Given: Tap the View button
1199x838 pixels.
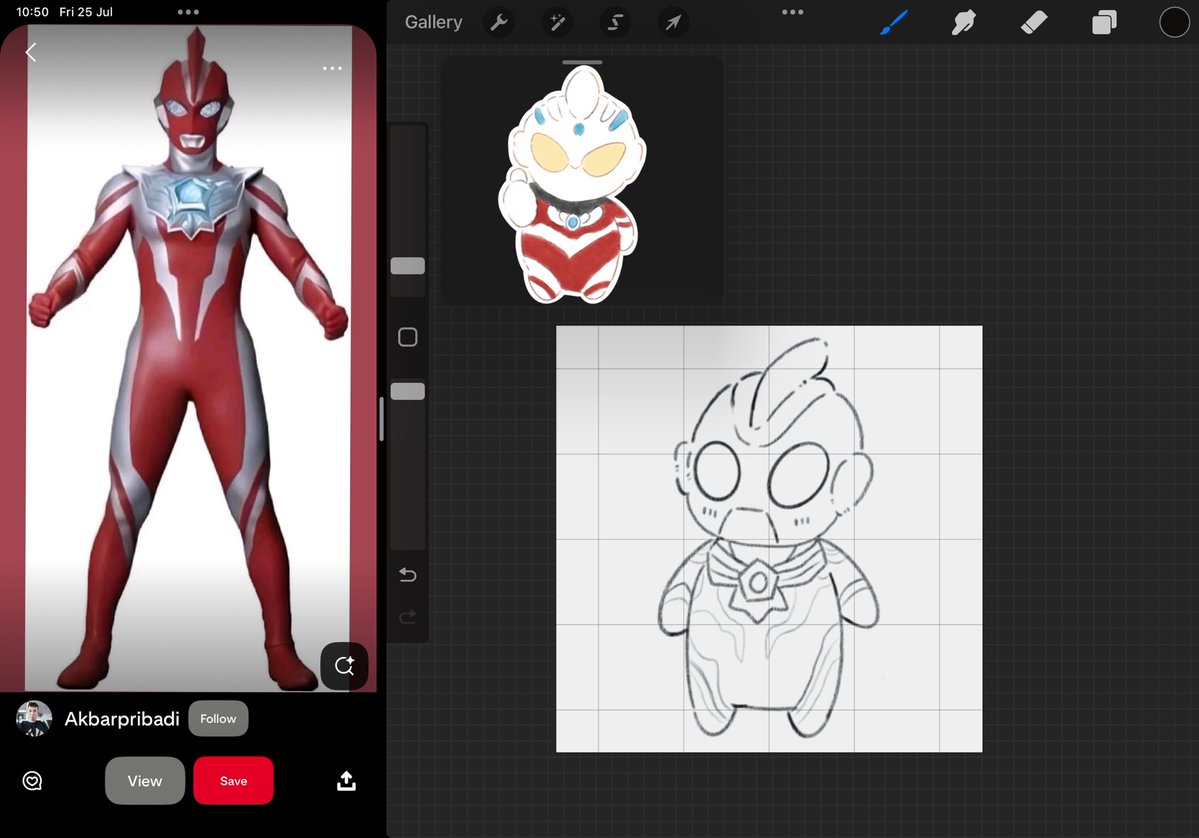Looking at the screenshot, I should click(x=145, y=781).
